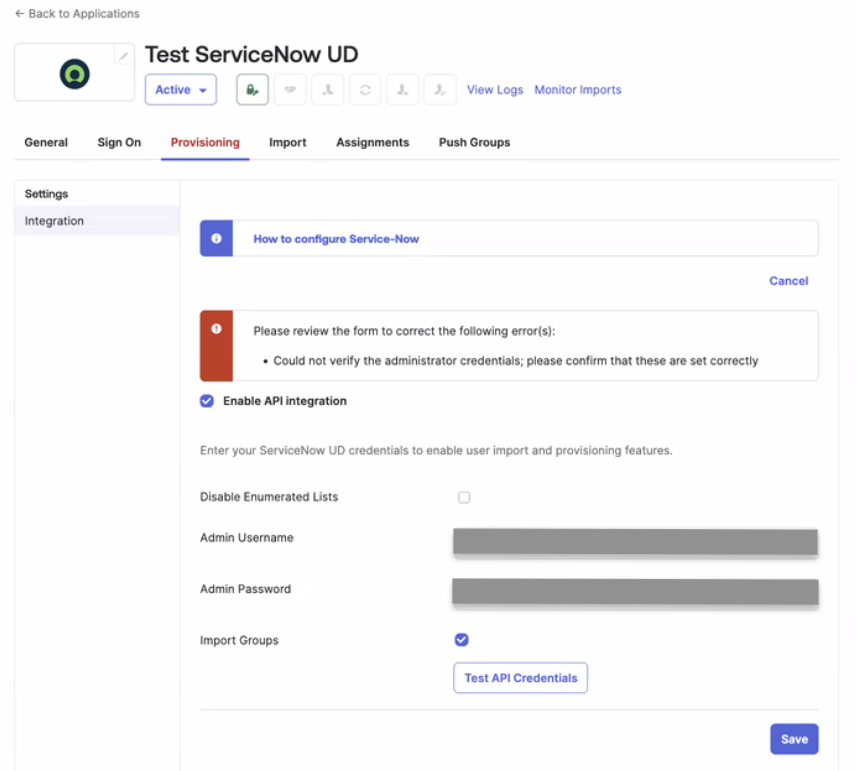
Task: Open the View Logs link
Action: click(495, 89)
